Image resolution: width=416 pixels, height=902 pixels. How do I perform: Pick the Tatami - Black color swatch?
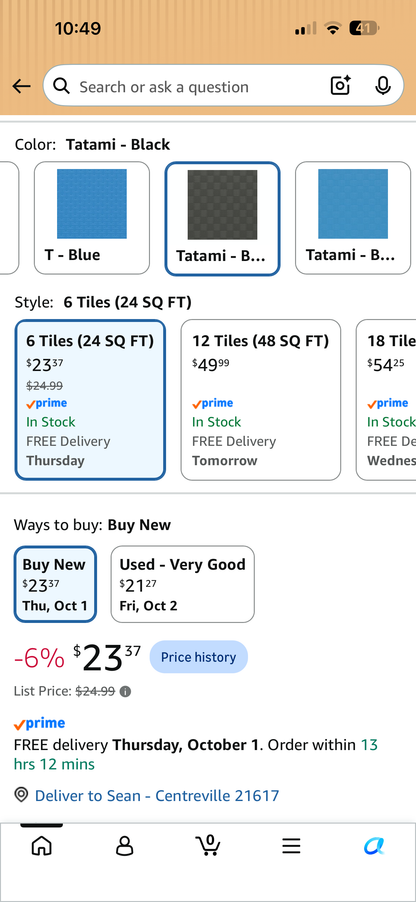pos(222,218)
